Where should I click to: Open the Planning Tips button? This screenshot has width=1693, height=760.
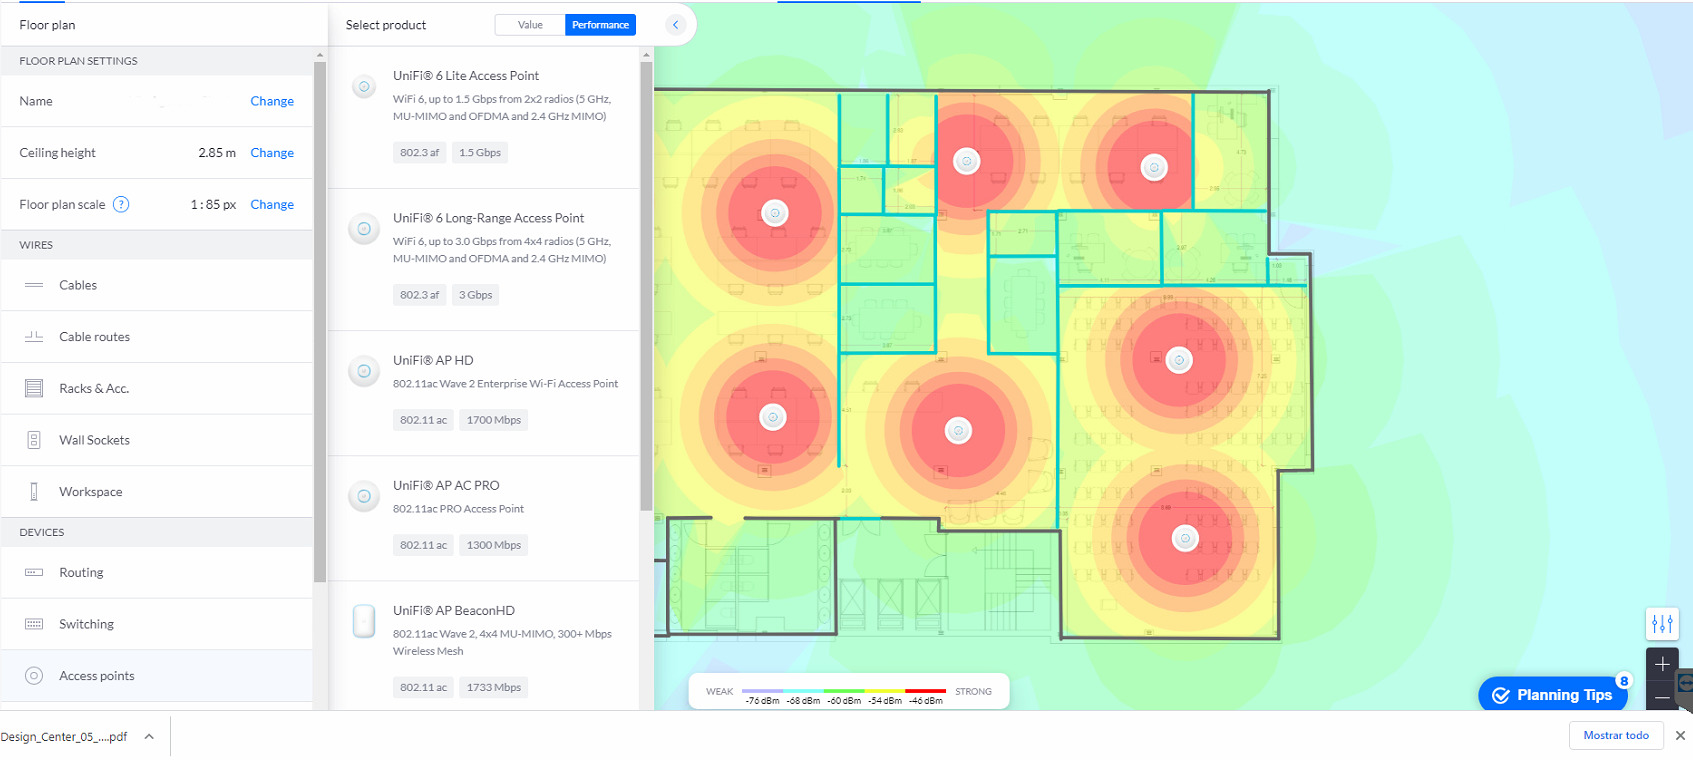[x=1553, y=695]
